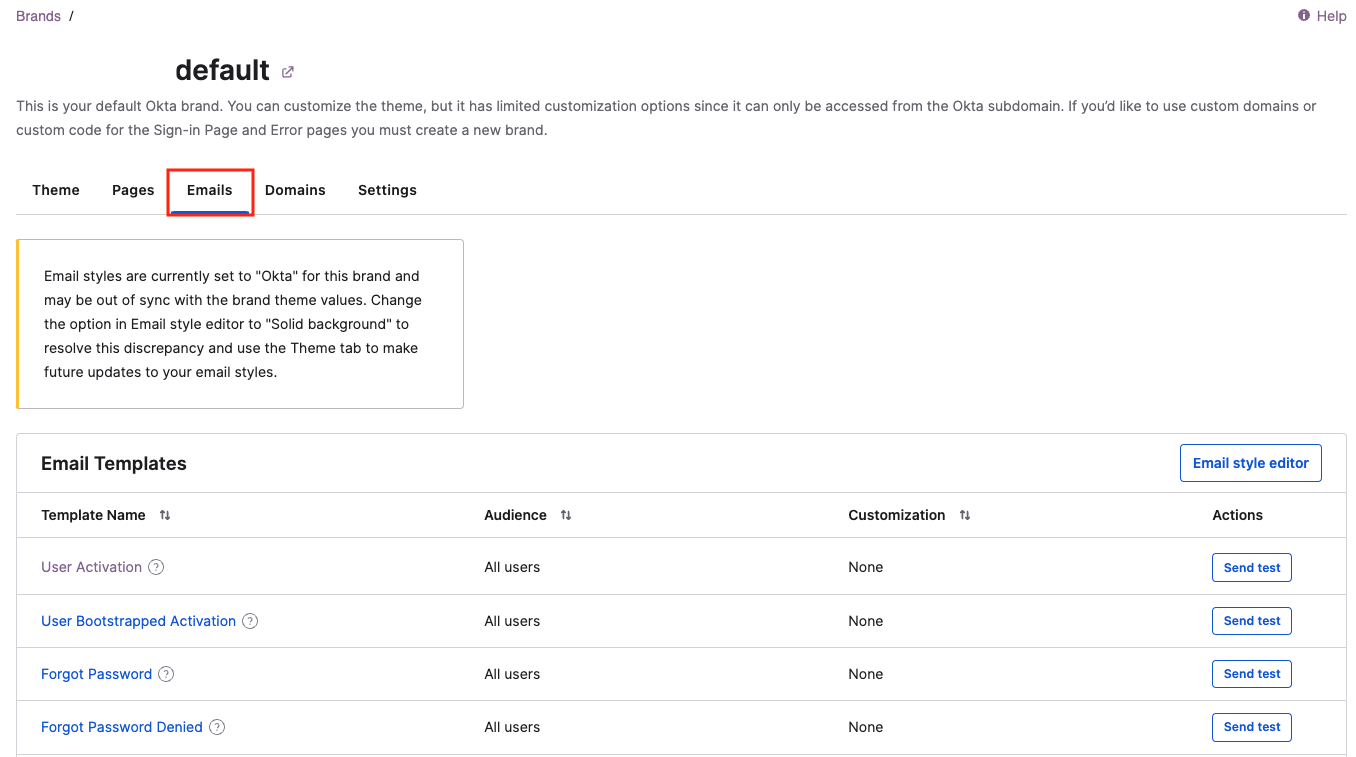Sort by Customization column arrows
1356x757 pixels.
pyautogui.click(x=965, y=515)
